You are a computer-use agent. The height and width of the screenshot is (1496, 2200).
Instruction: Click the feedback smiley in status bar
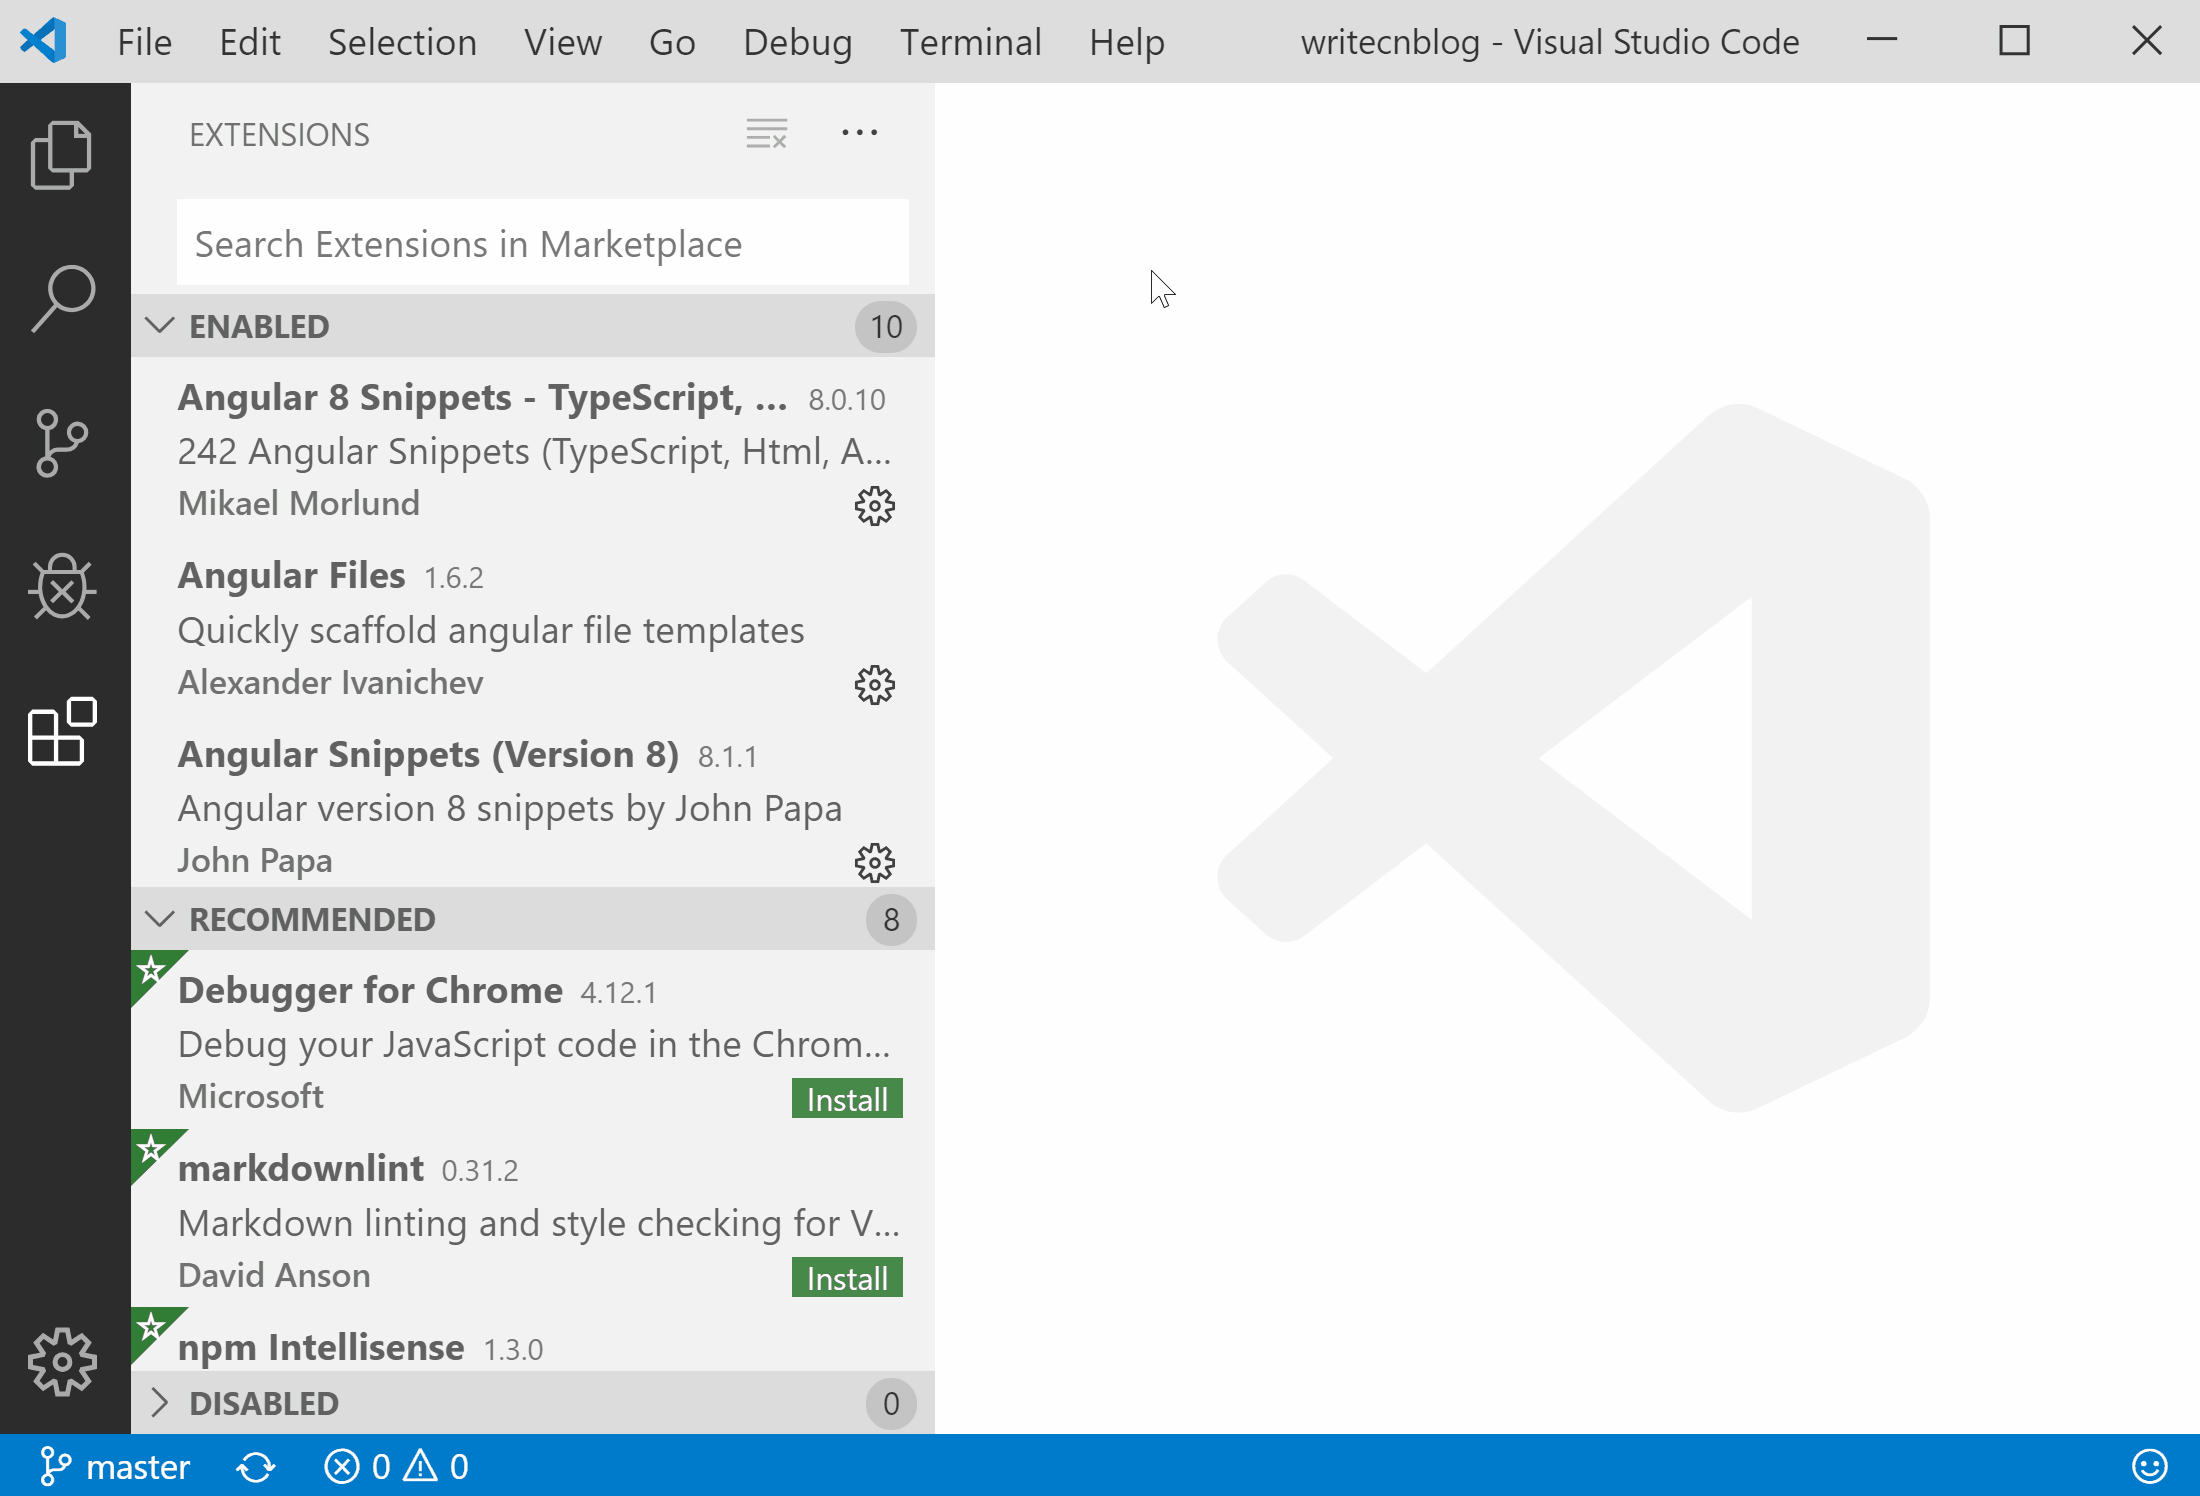2149,1467
